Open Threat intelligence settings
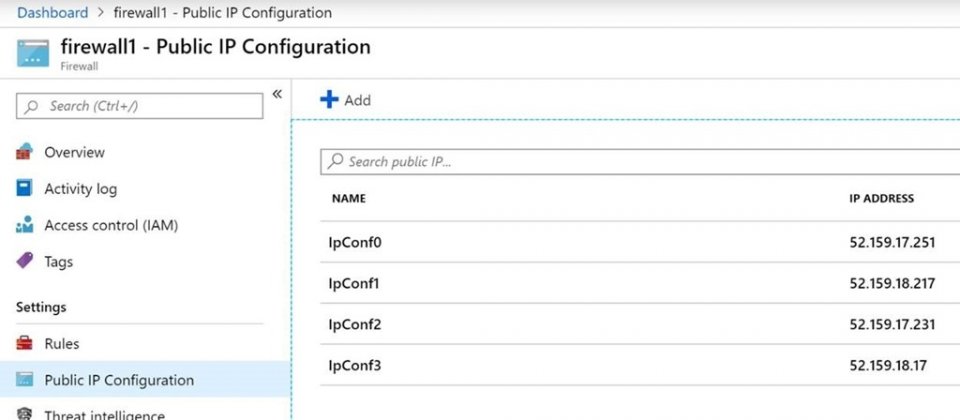The width and height of the screenshot is (960, 420). 104,415
